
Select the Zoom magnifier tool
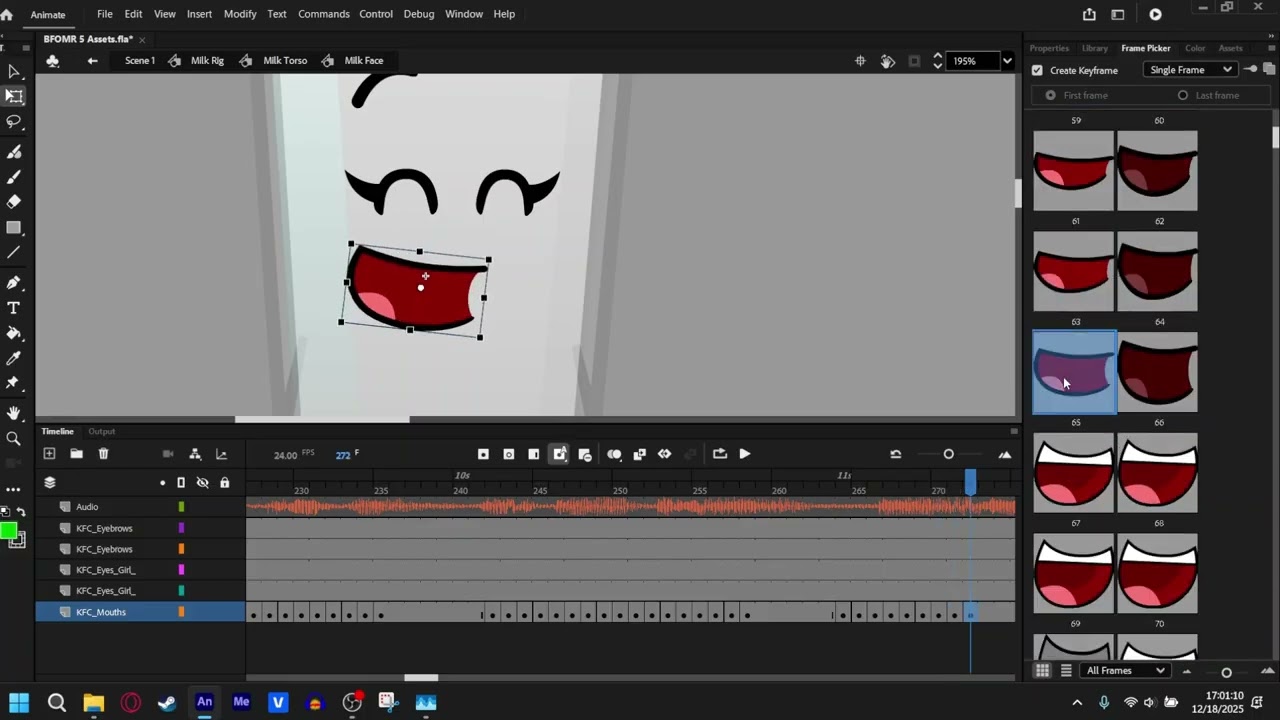14,438
